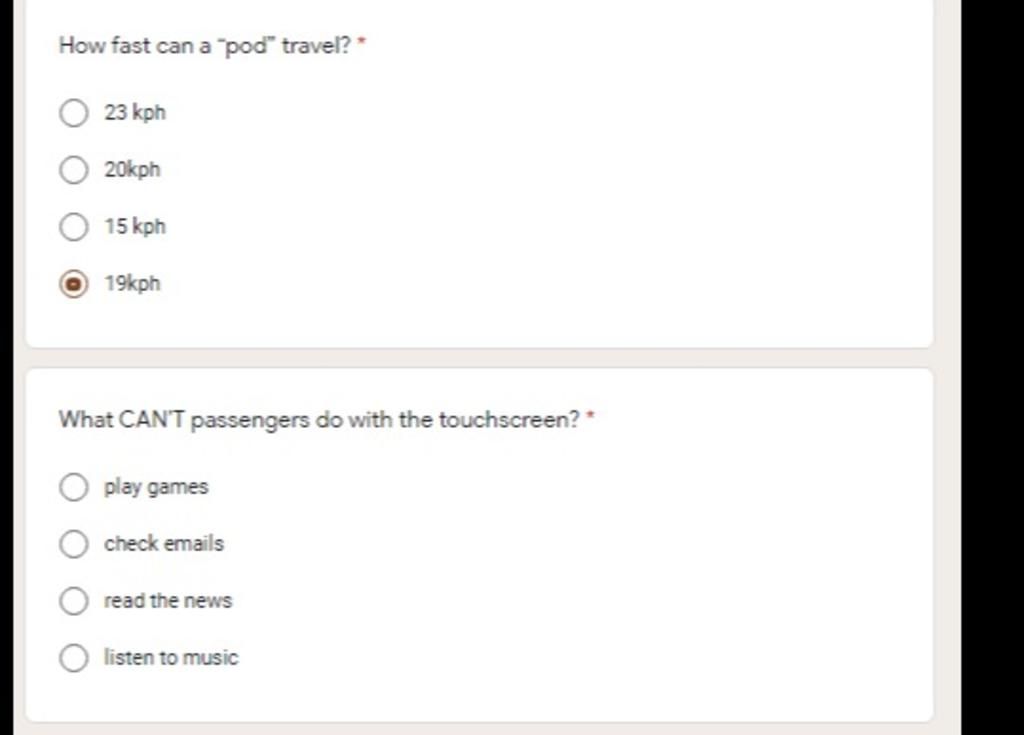Screen dimensions: 1024x735
Task: Click the touchscreen question title text
Action: (x=319, y=420)
